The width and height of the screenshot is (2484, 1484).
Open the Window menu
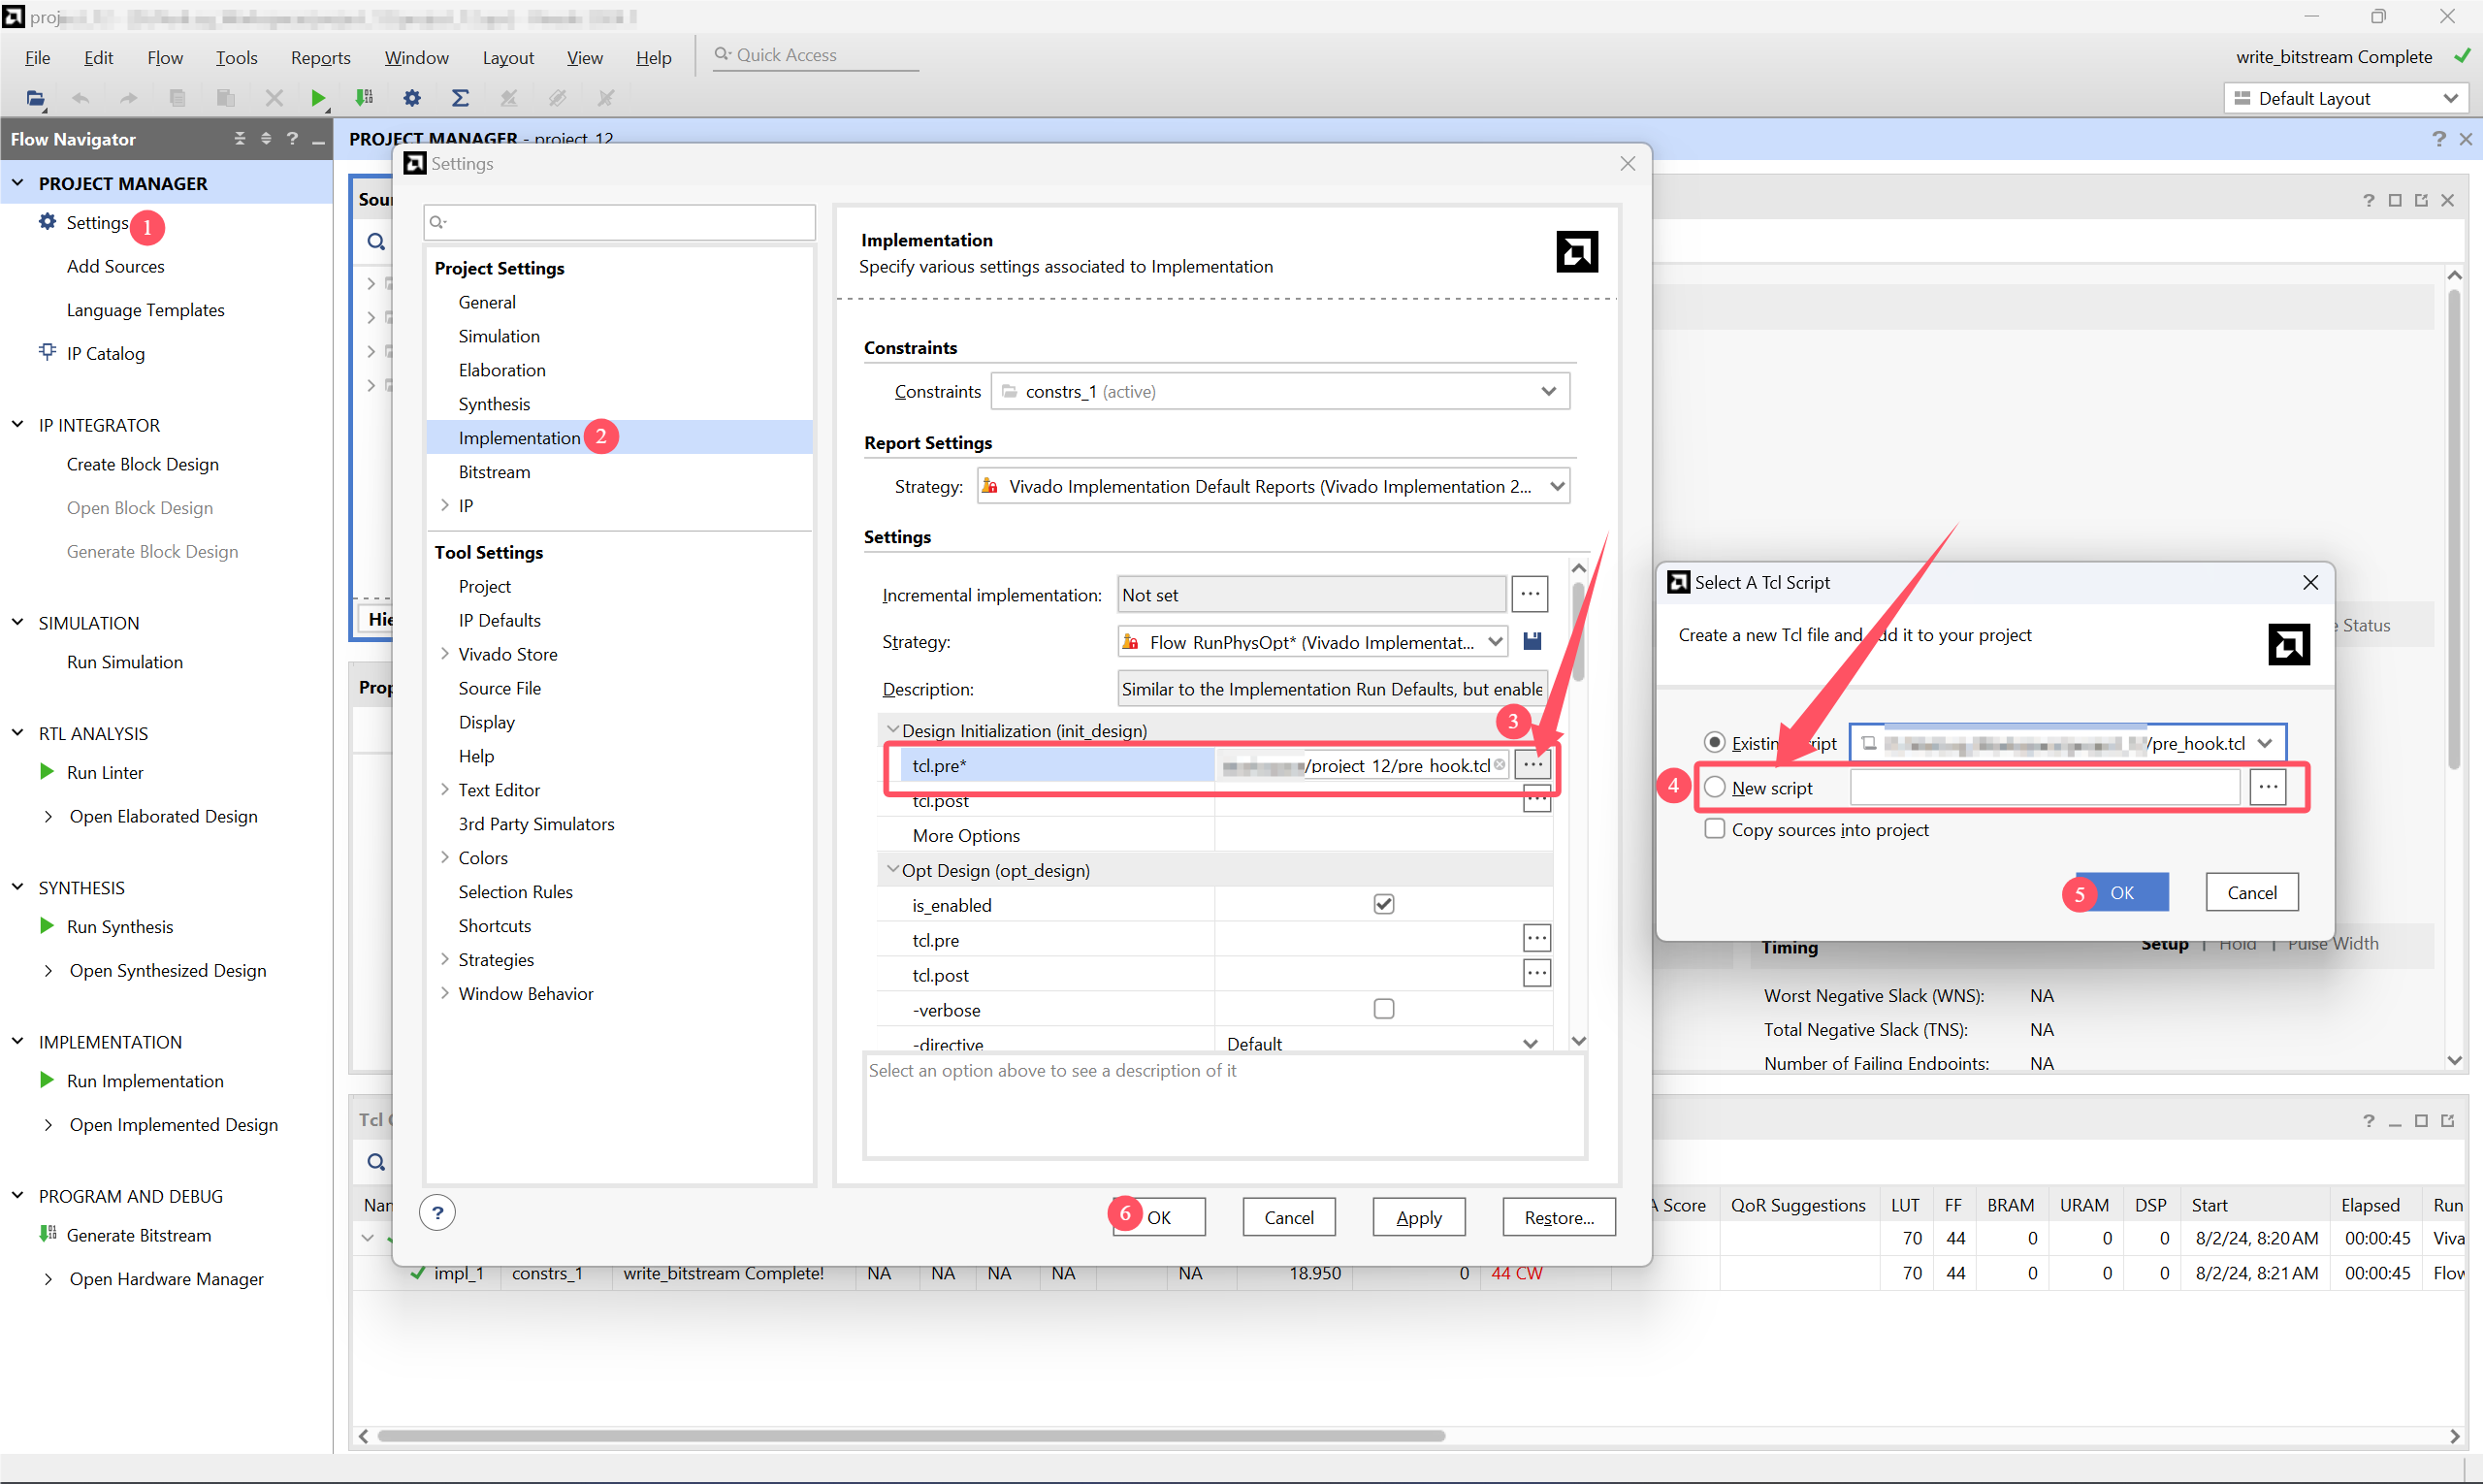pyautogui.click(x=416, y=57)
